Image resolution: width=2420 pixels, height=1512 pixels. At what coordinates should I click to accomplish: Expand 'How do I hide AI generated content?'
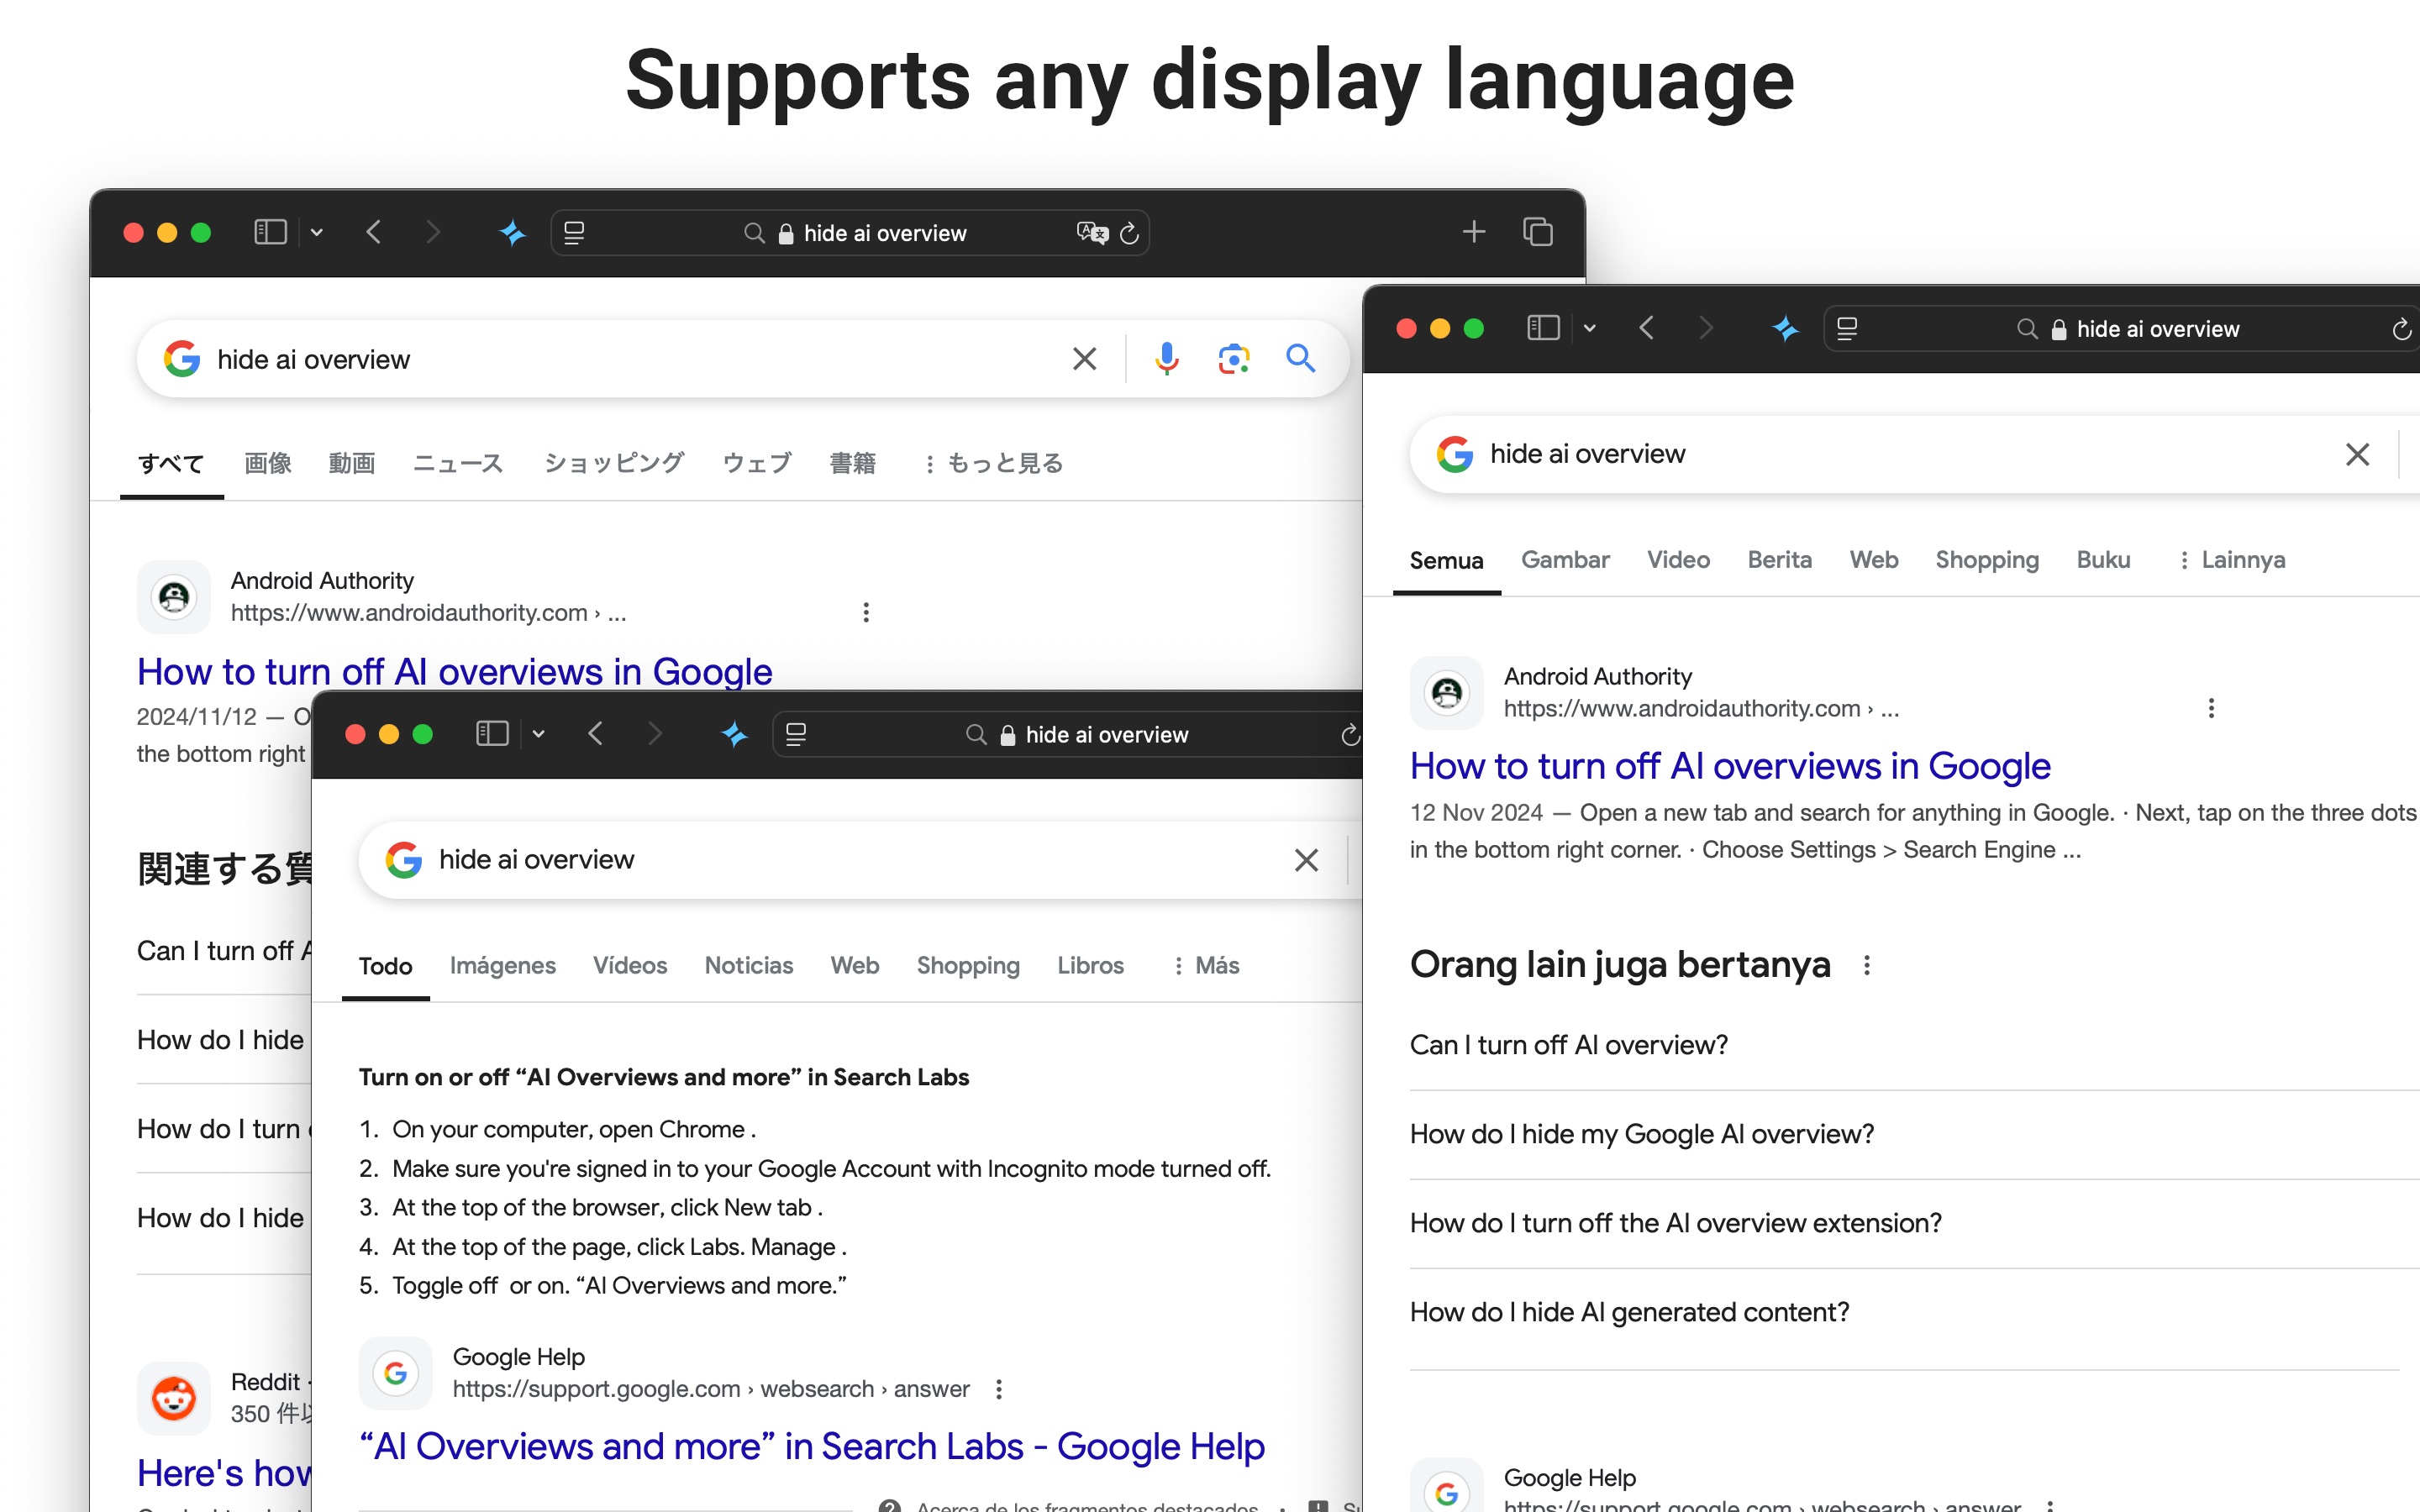1914,1312
